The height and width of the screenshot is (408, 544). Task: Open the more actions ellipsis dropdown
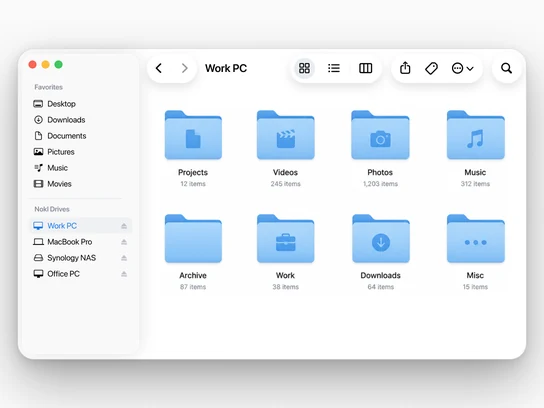[x=462, y=68]
